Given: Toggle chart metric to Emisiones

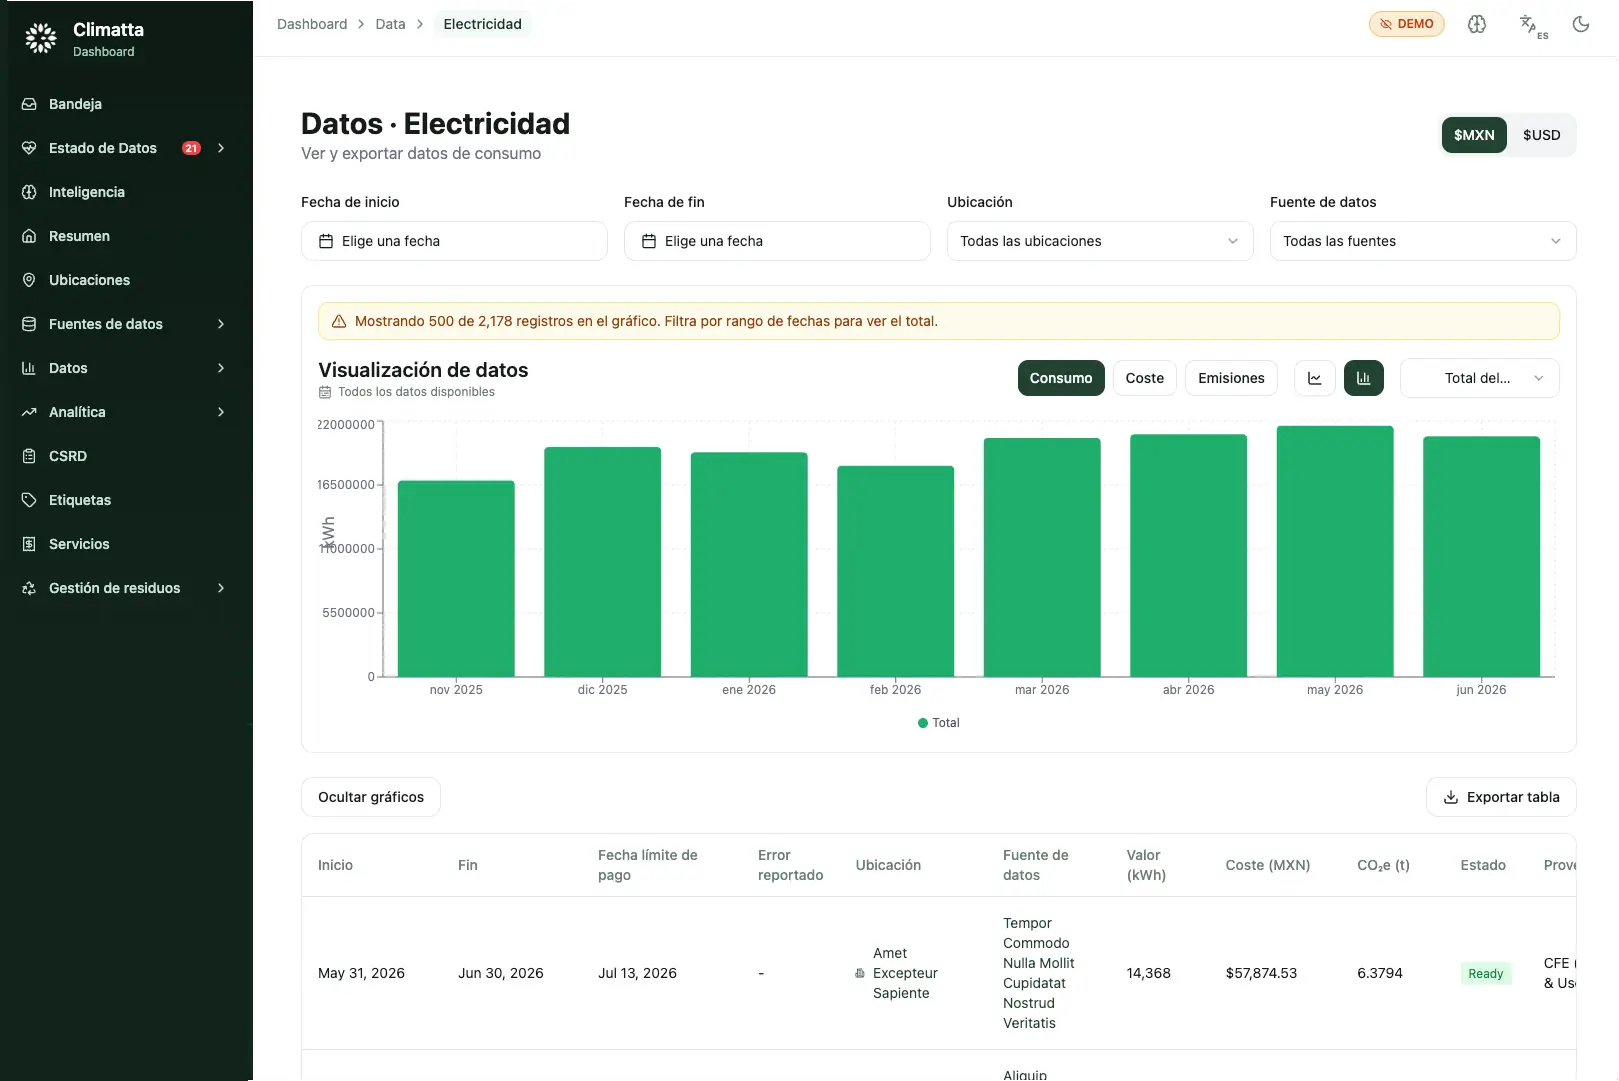Looking at the screenshot, I should 1231,378.
